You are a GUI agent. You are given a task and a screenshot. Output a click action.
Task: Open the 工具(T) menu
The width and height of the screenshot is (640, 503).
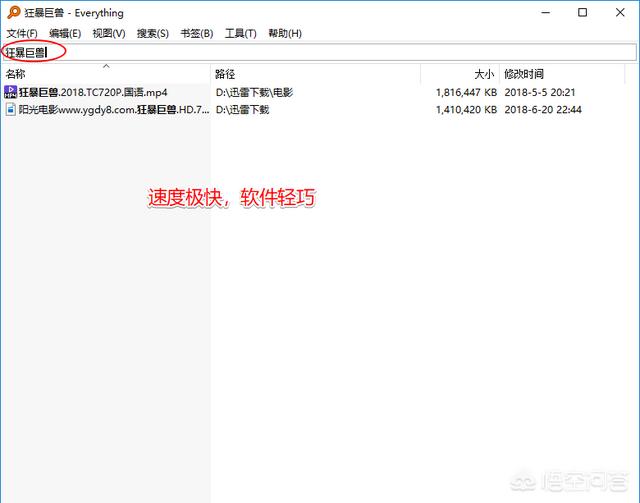(240, 33)
